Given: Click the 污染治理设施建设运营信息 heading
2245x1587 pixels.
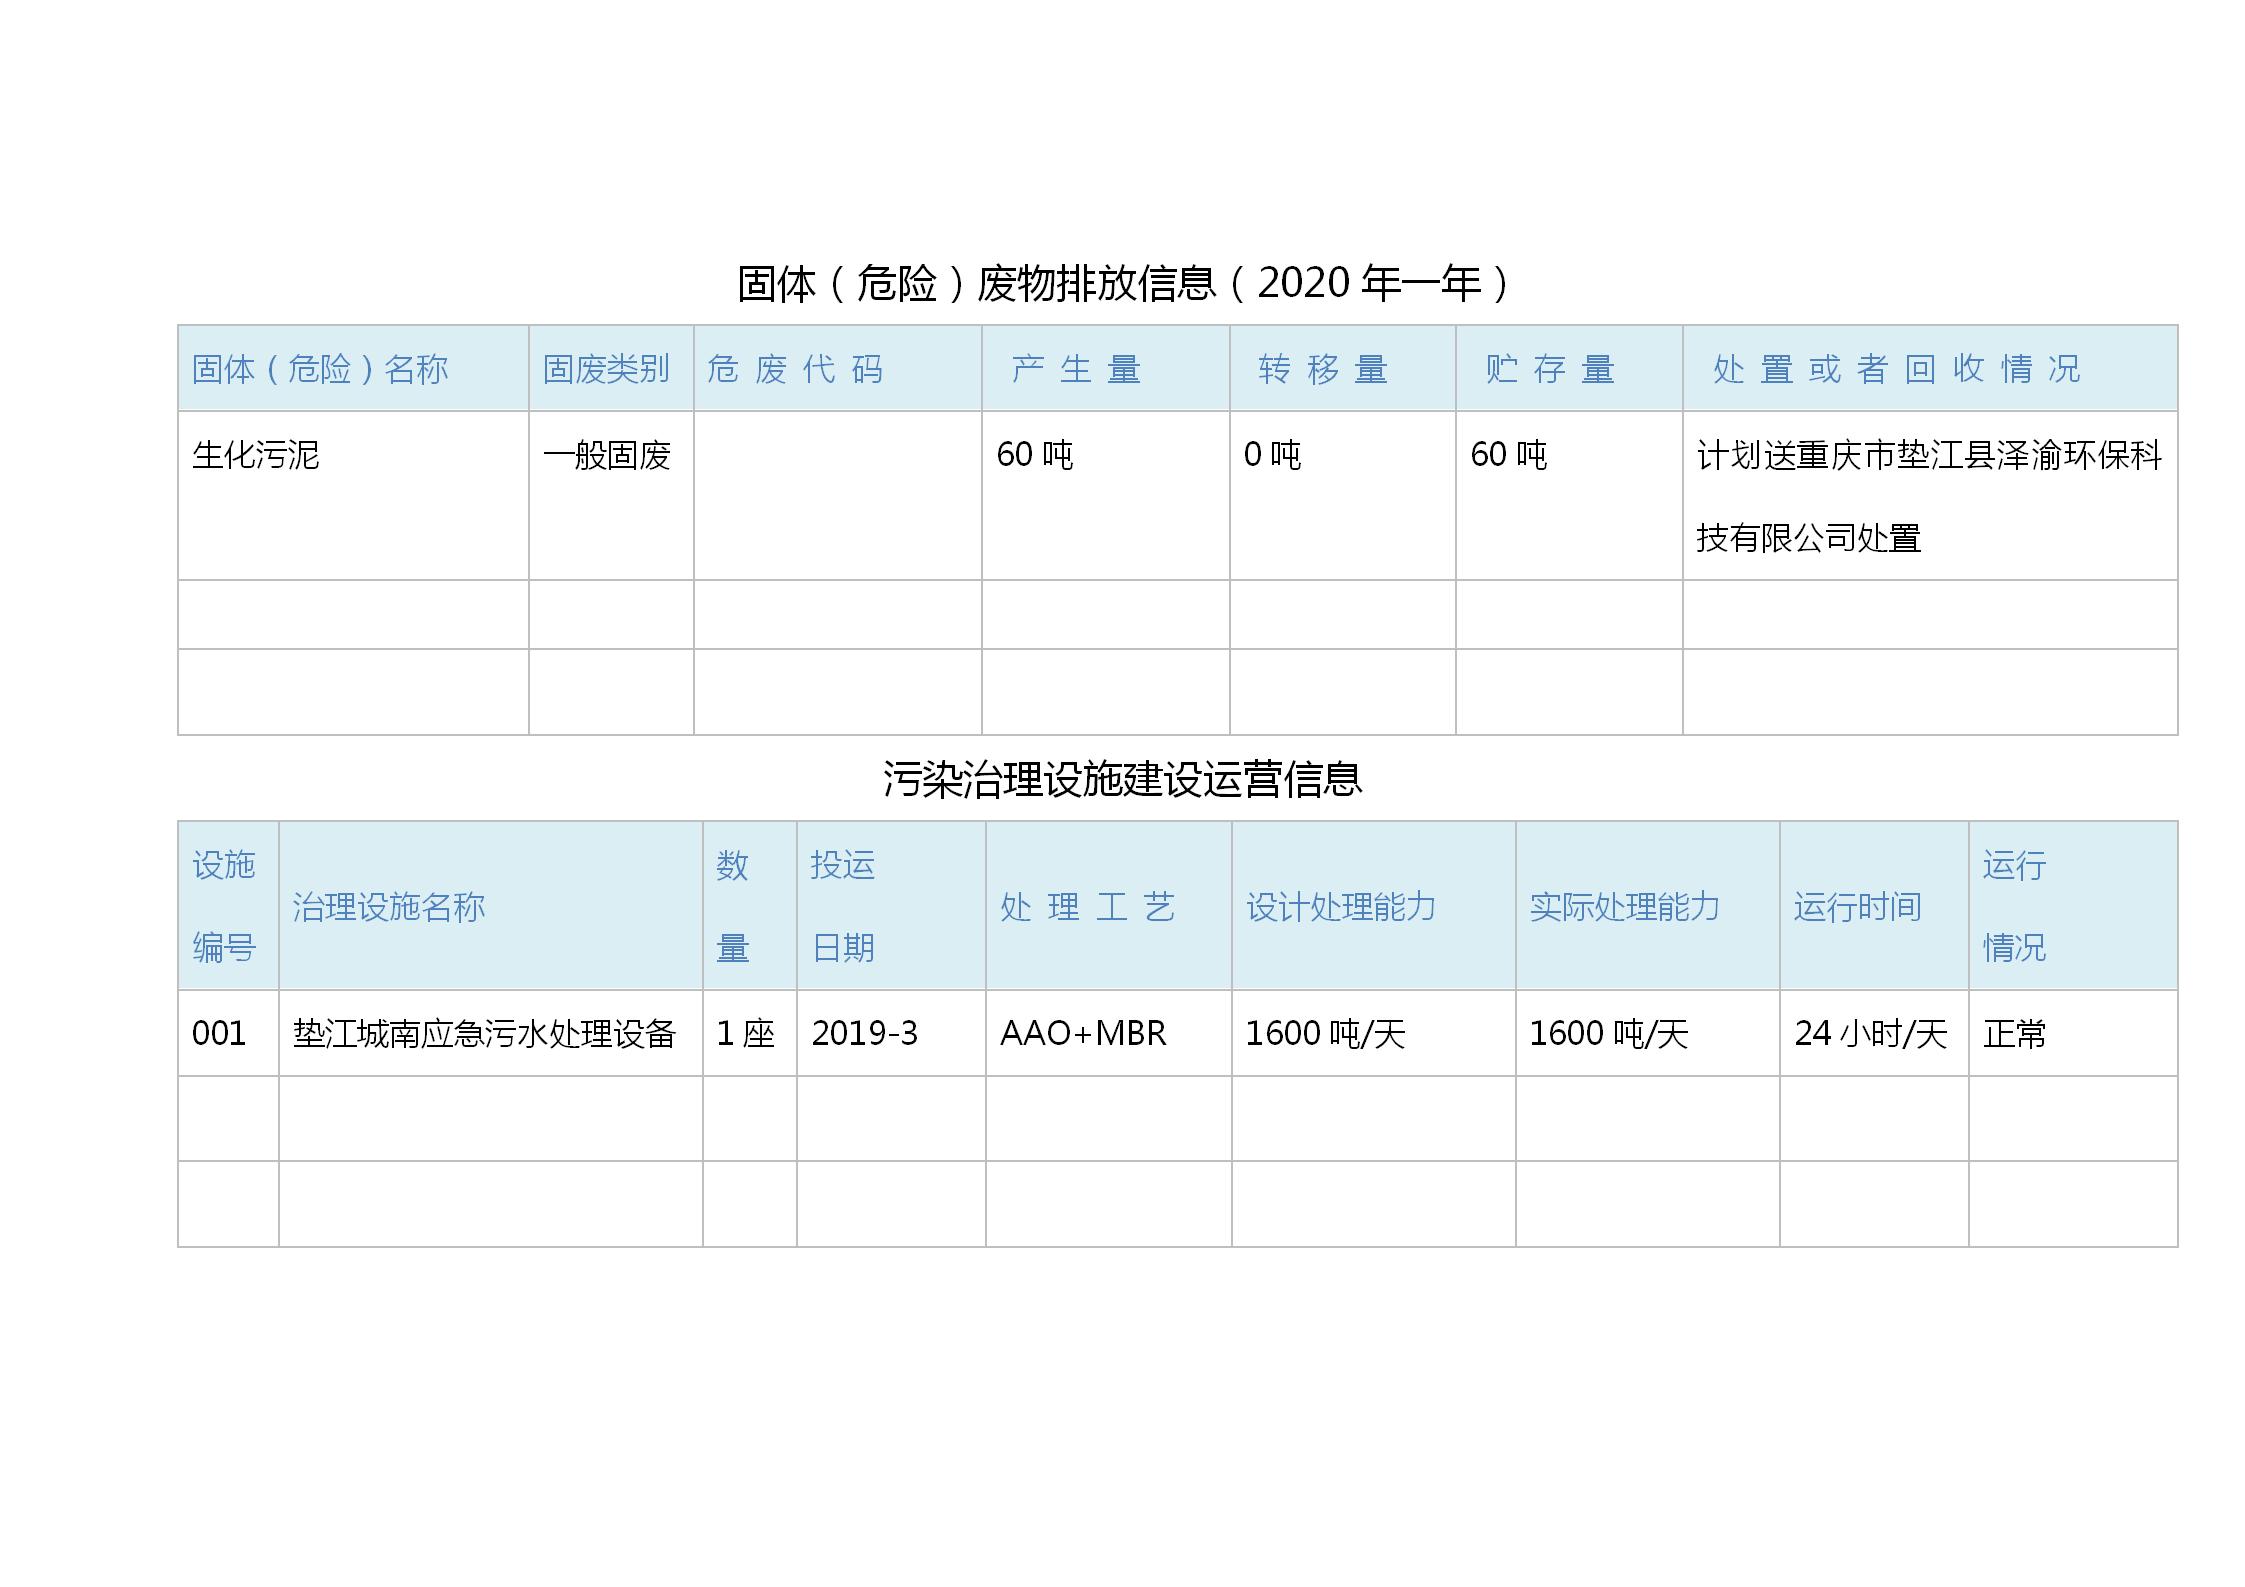Looking at the screenshot, I should 1122,779.
